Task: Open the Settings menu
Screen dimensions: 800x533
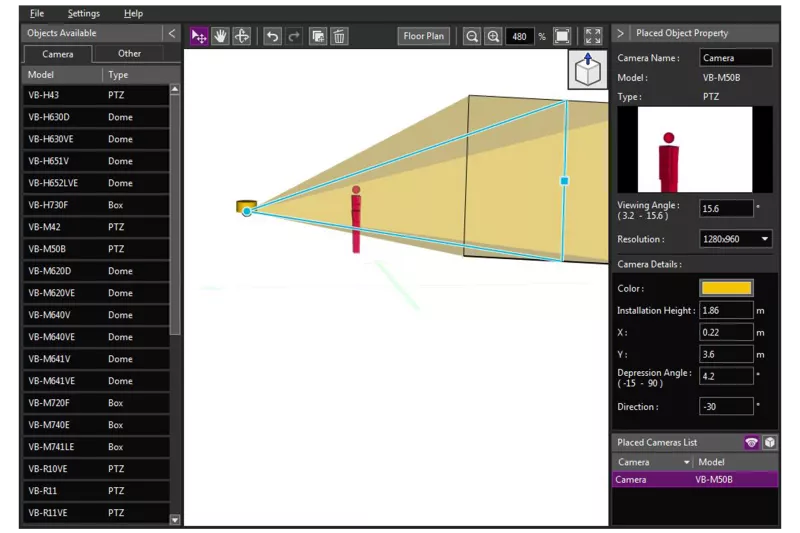Action: coord(84,13)
